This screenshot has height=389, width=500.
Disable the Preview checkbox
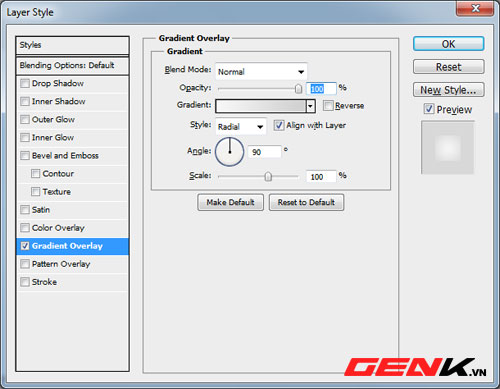[x=429, y=109]
